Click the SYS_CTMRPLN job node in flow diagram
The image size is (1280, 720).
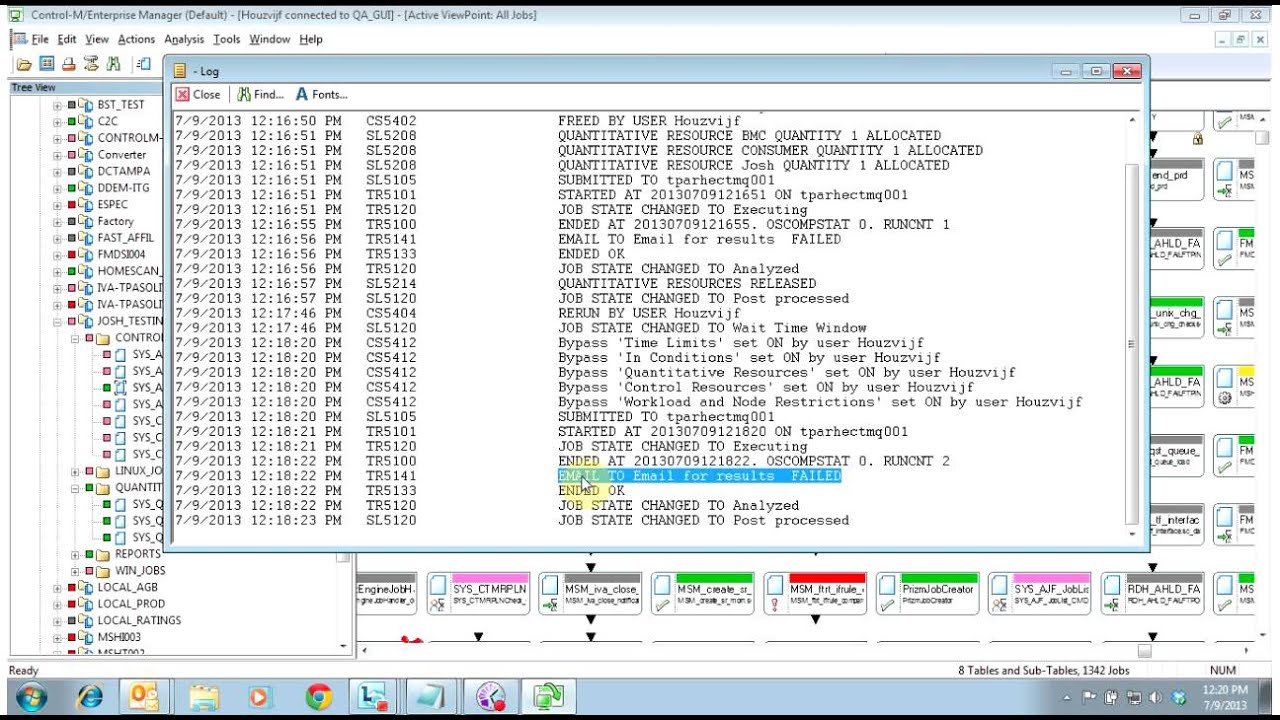478,593
